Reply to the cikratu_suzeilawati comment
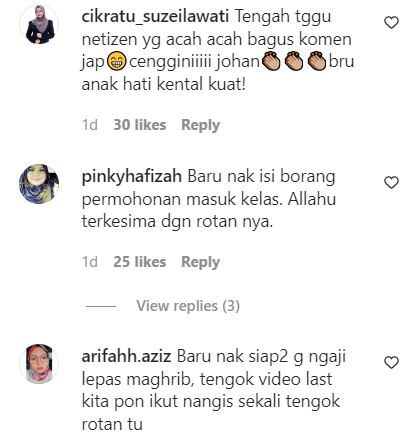416x443 pixels. (x=200, y=125)
